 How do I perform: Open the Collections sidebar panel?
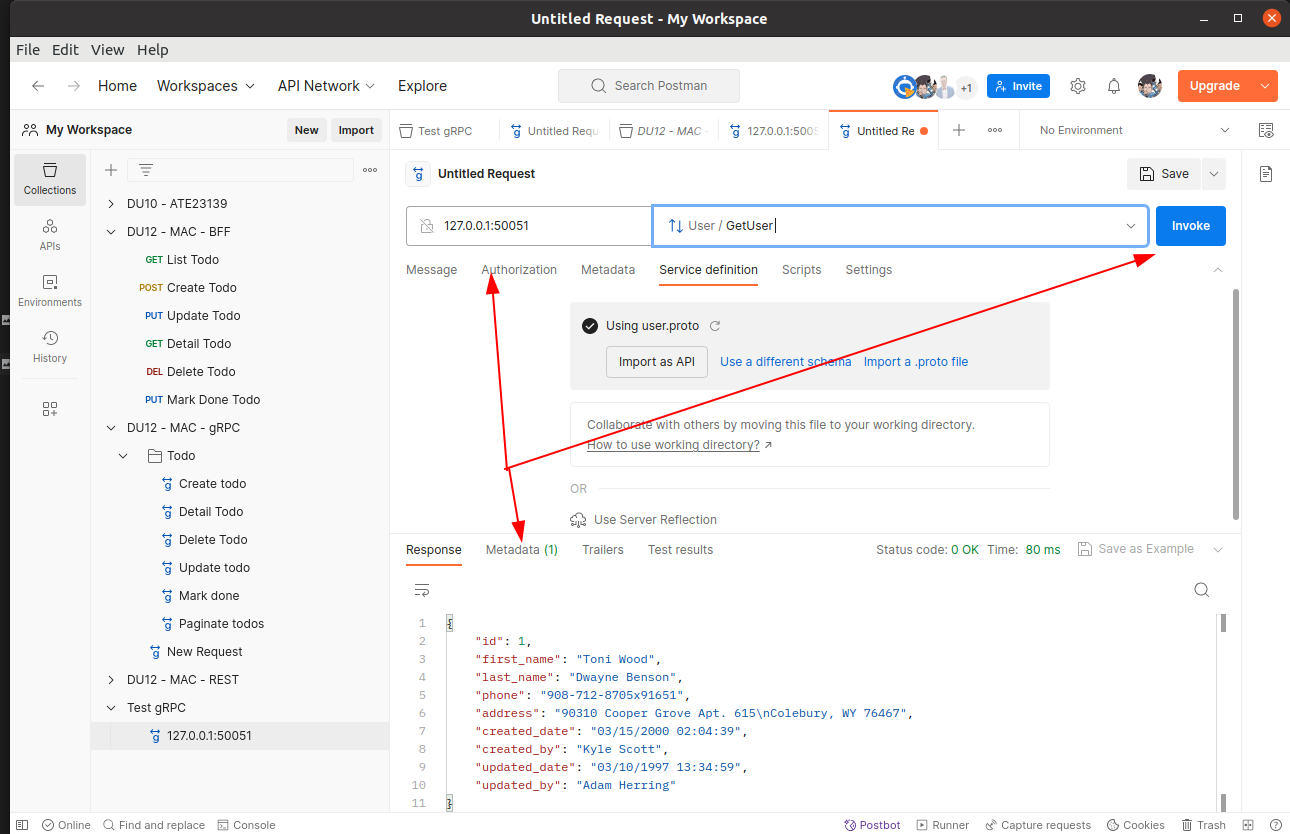(50, 179)
